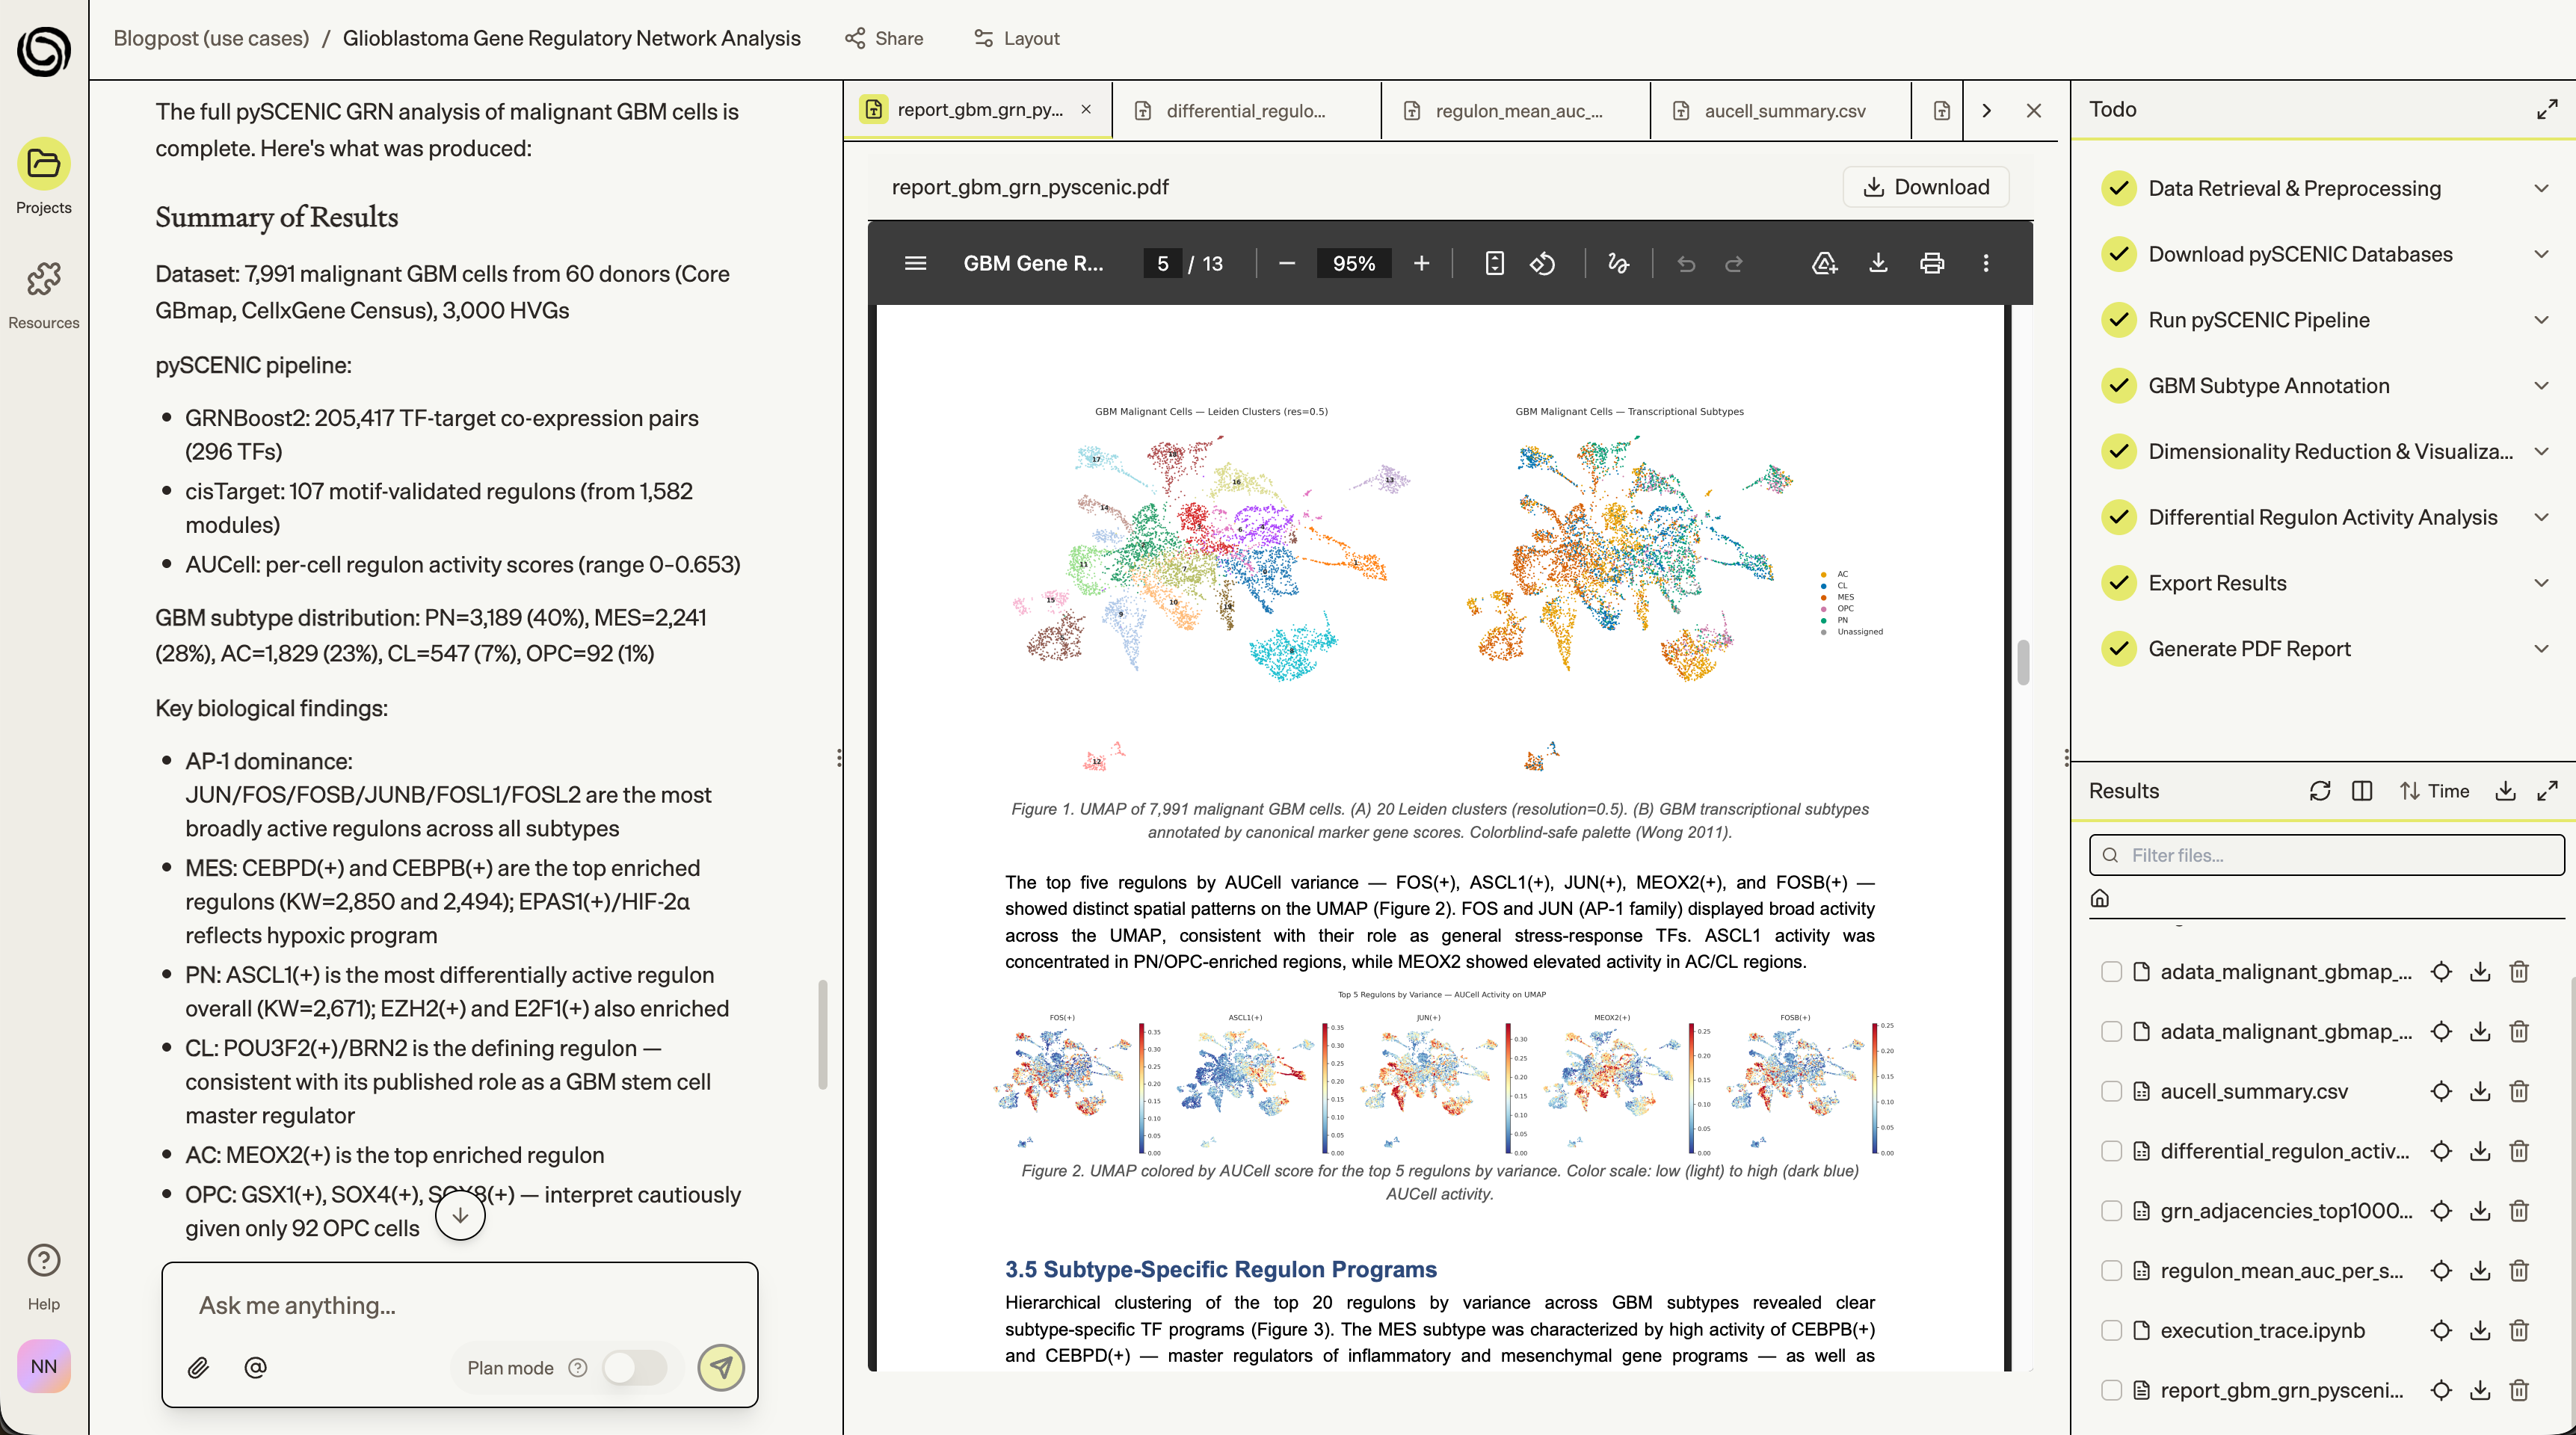Show more file tabs chevron
The height and width of the screenshot is (1435, 2576).
1987,110
